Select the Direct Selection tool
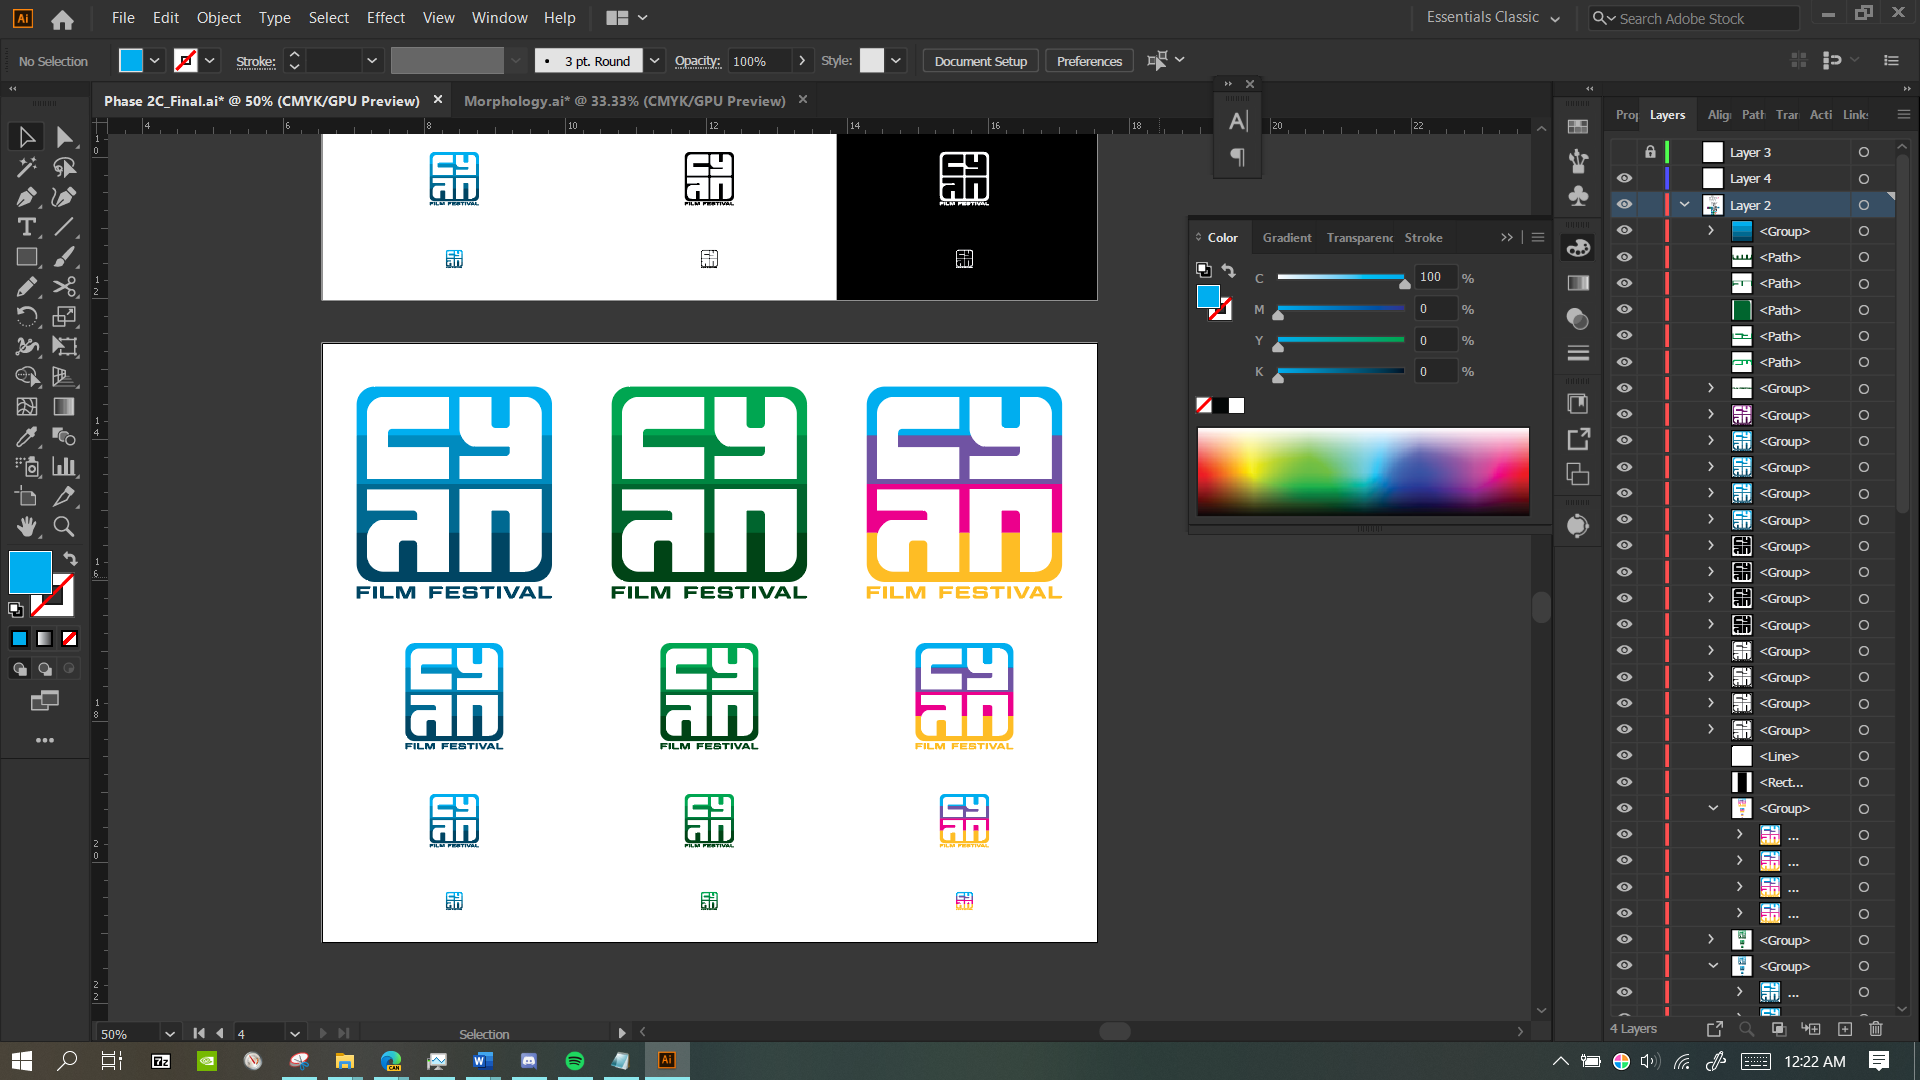Screen dimensions: 1920x1080 click(64, 137)
